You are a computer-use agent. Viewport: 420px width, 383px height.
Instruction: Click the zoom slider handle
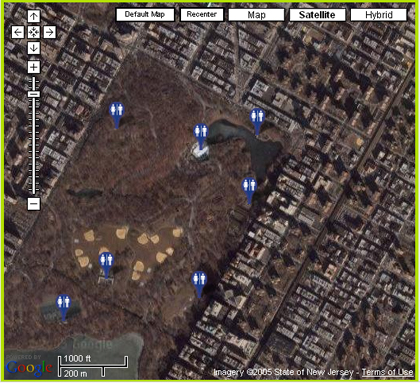(33, 94)
